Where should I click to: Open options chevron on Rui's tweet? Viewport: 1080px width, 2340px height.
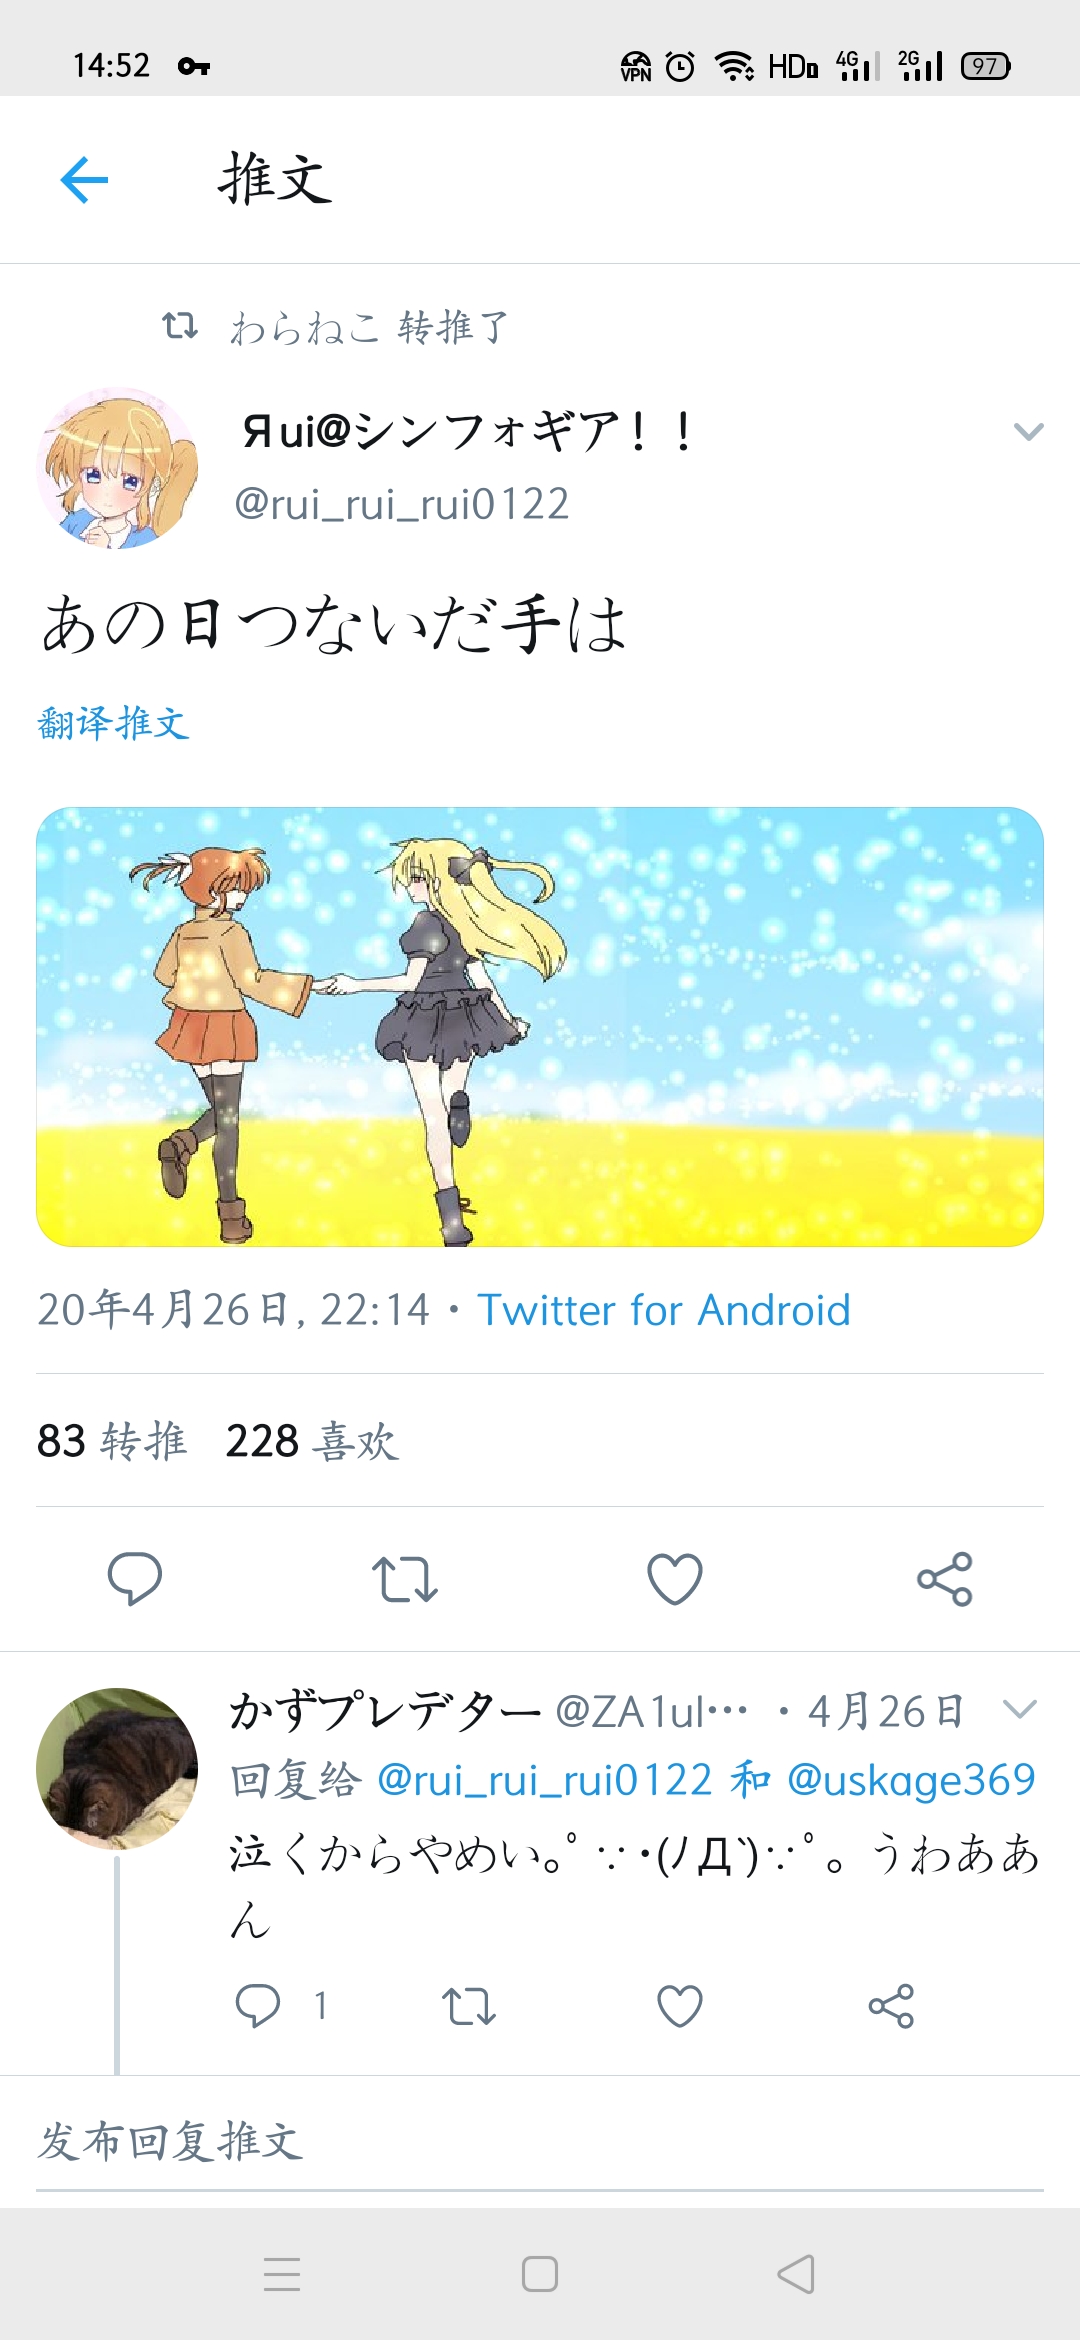click(x=1028, y=432)
